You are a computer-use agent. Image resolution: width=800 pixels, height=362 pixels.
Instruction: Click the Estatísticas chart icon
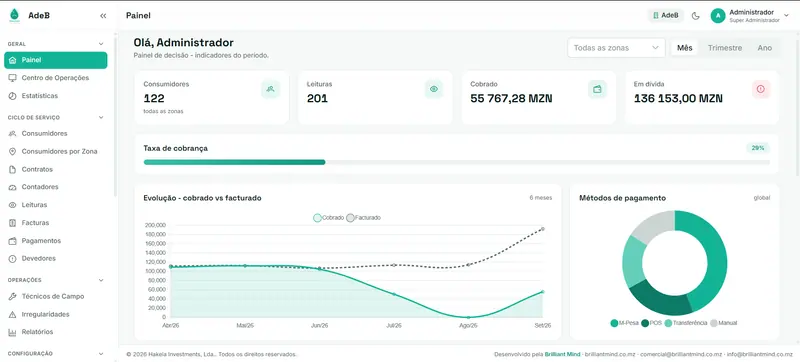(13, 96)
